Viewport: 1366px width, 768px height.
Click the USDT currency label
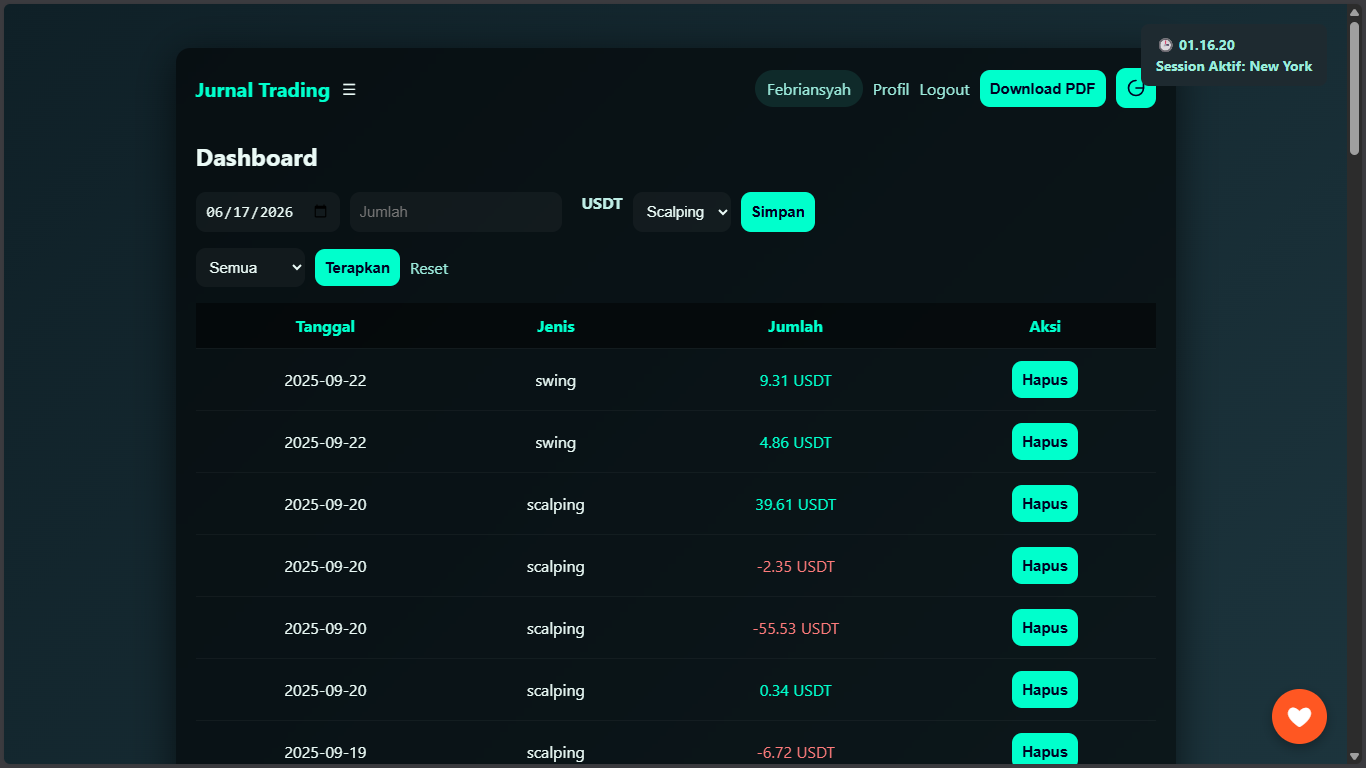602,204
